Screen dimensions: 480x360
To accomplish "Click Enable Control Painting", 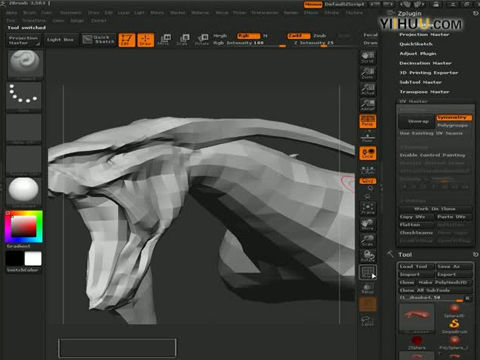I will coord(432,155).
